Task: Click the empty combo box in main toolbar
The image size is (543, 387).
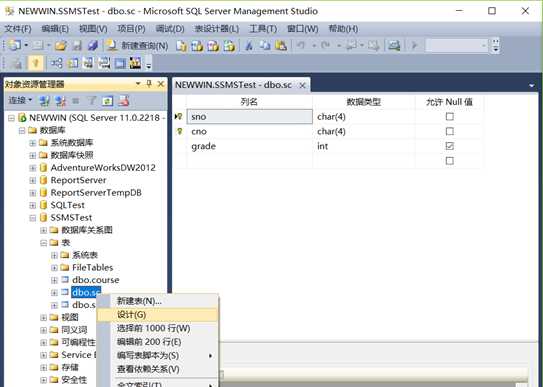Action: (x=456, y=45)
